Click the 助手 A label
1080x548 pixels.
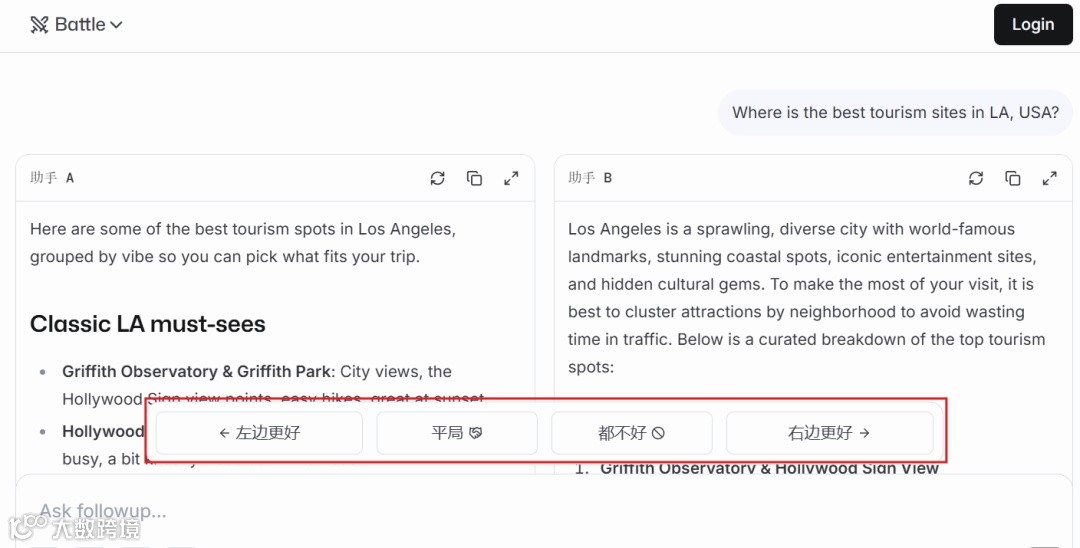click(52, 178)
